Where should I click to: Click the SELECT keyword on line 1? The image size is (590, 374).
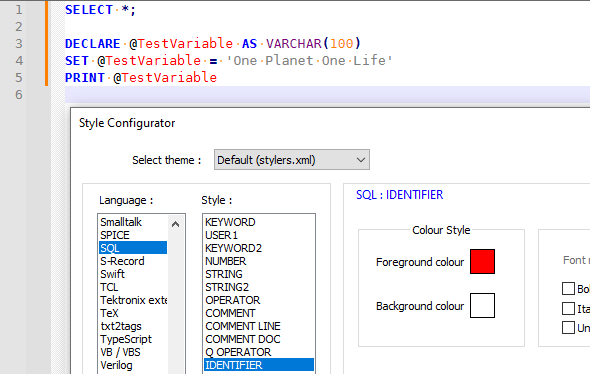pos(89,10)
